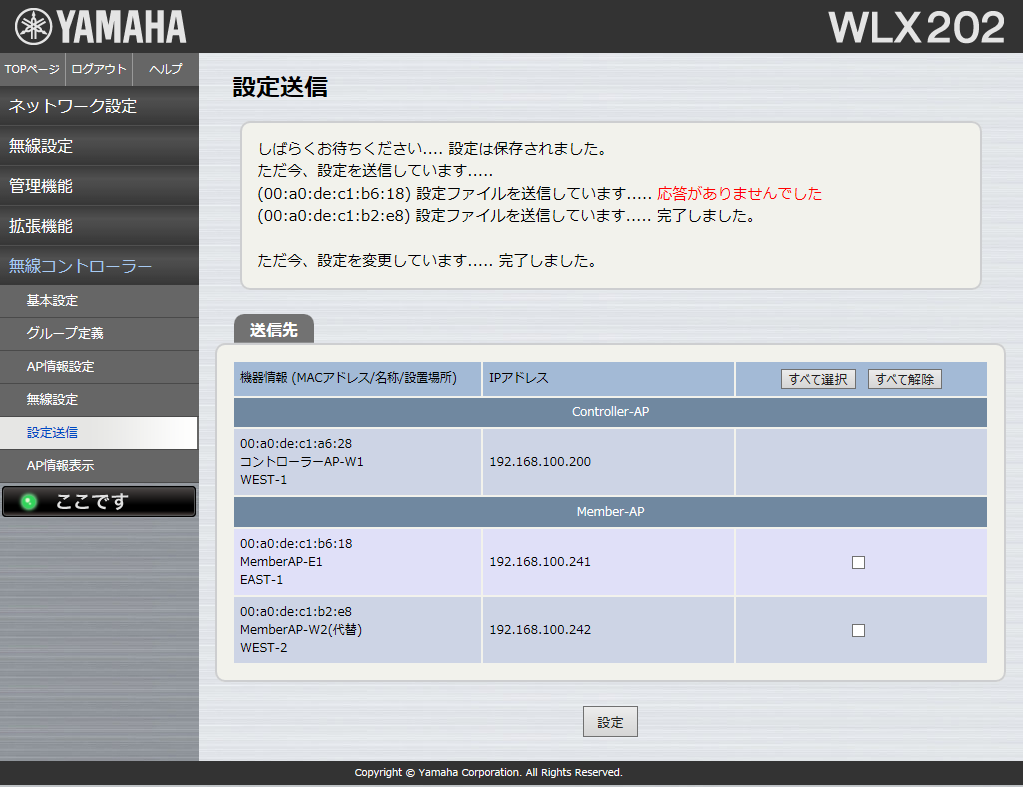
Task: Open 基本設定 in the sidebar submenu
Action: tap(99, 300)
